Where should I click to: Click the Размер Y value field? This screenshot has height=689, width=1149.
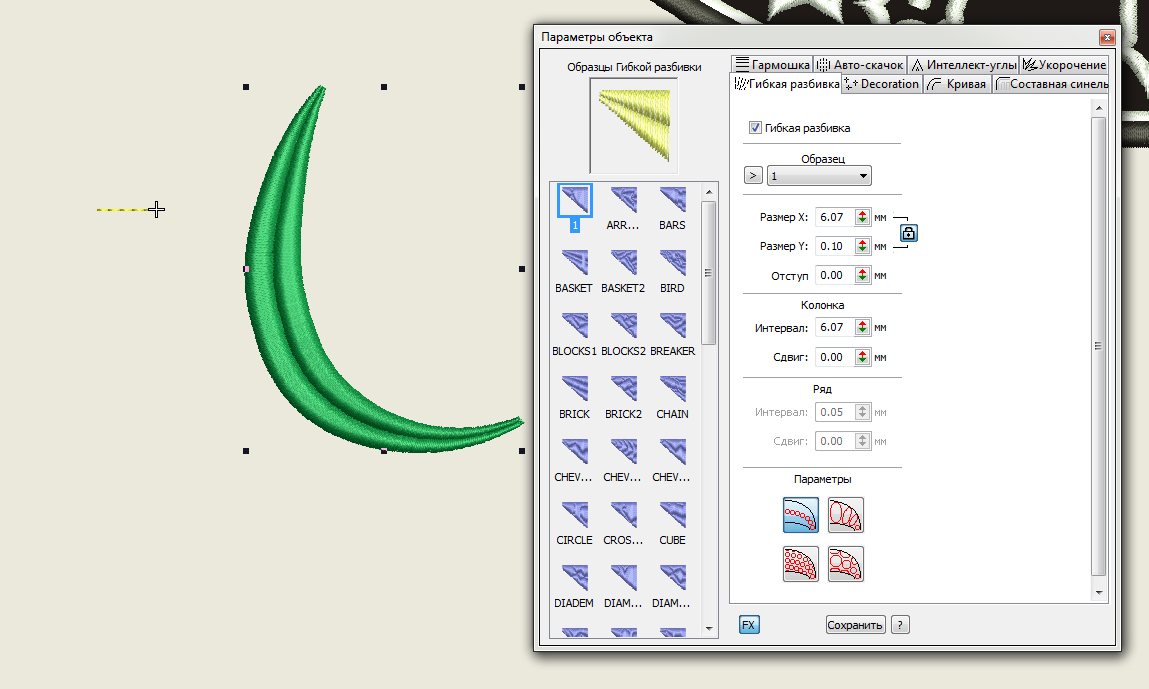[835, 246]
